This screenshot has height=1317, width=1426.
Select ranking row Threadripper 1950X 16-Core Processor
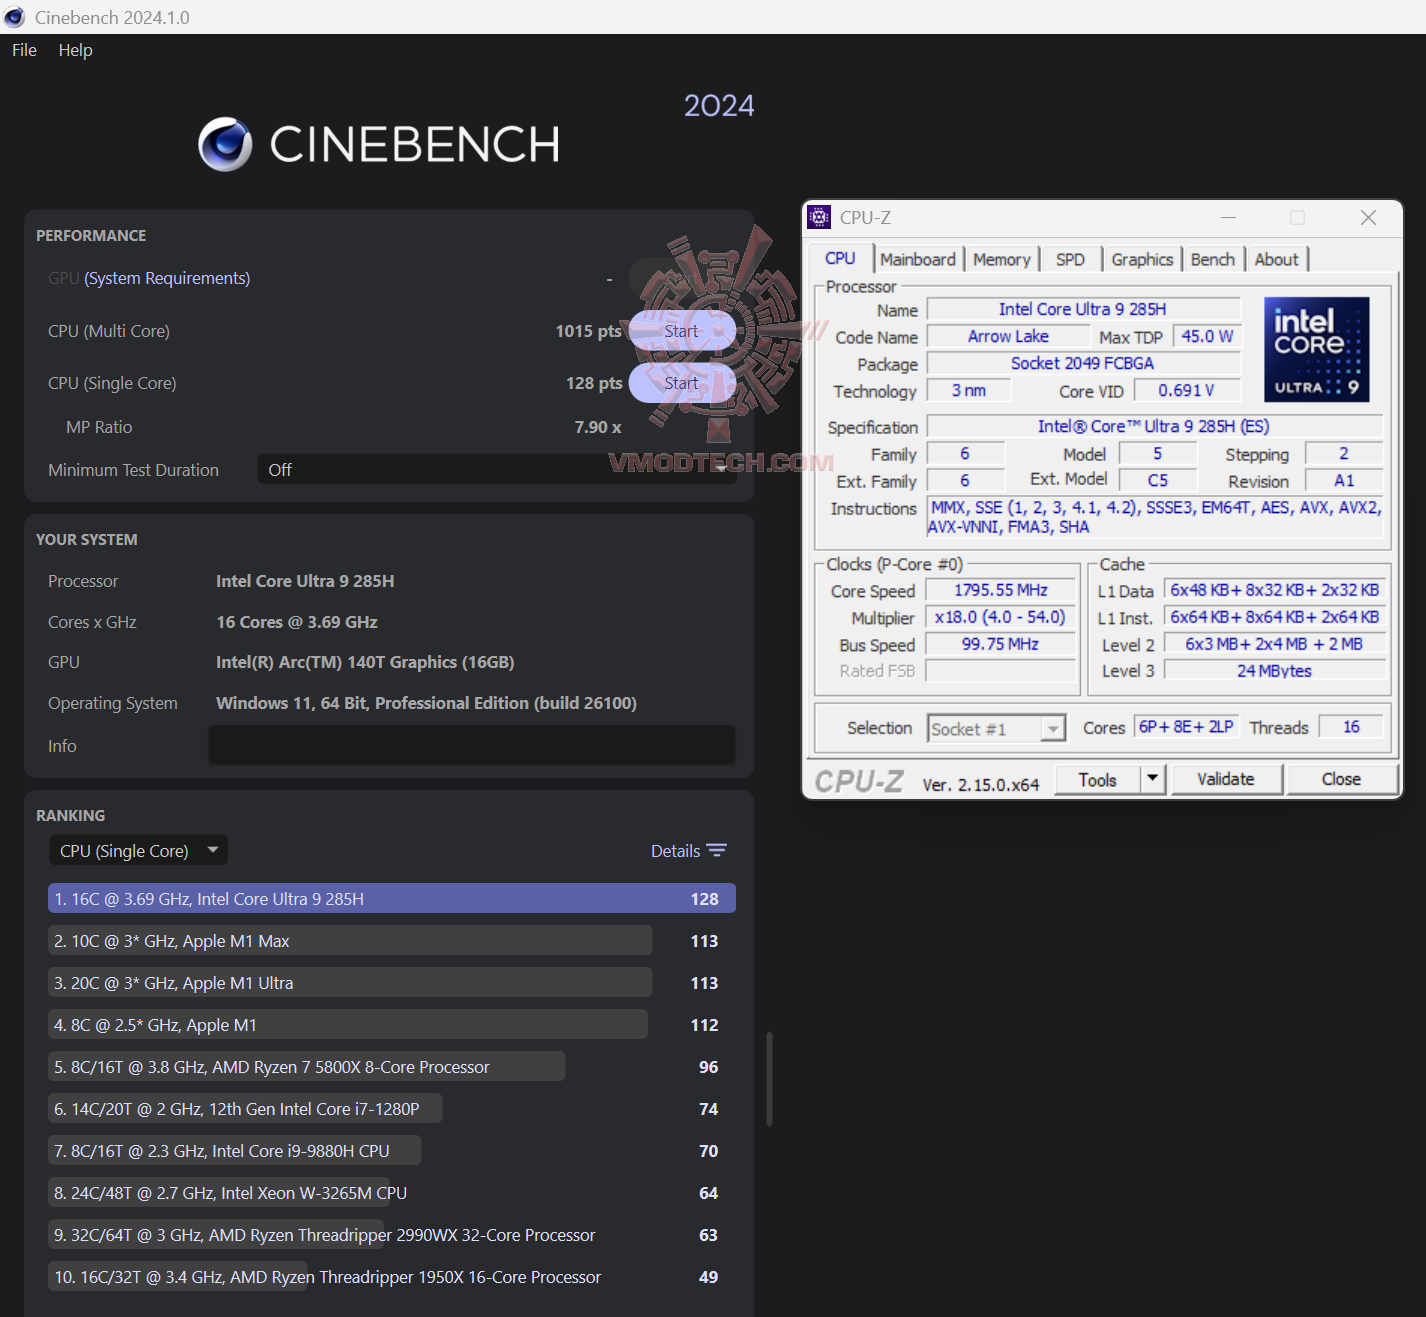click(392, 1277)
